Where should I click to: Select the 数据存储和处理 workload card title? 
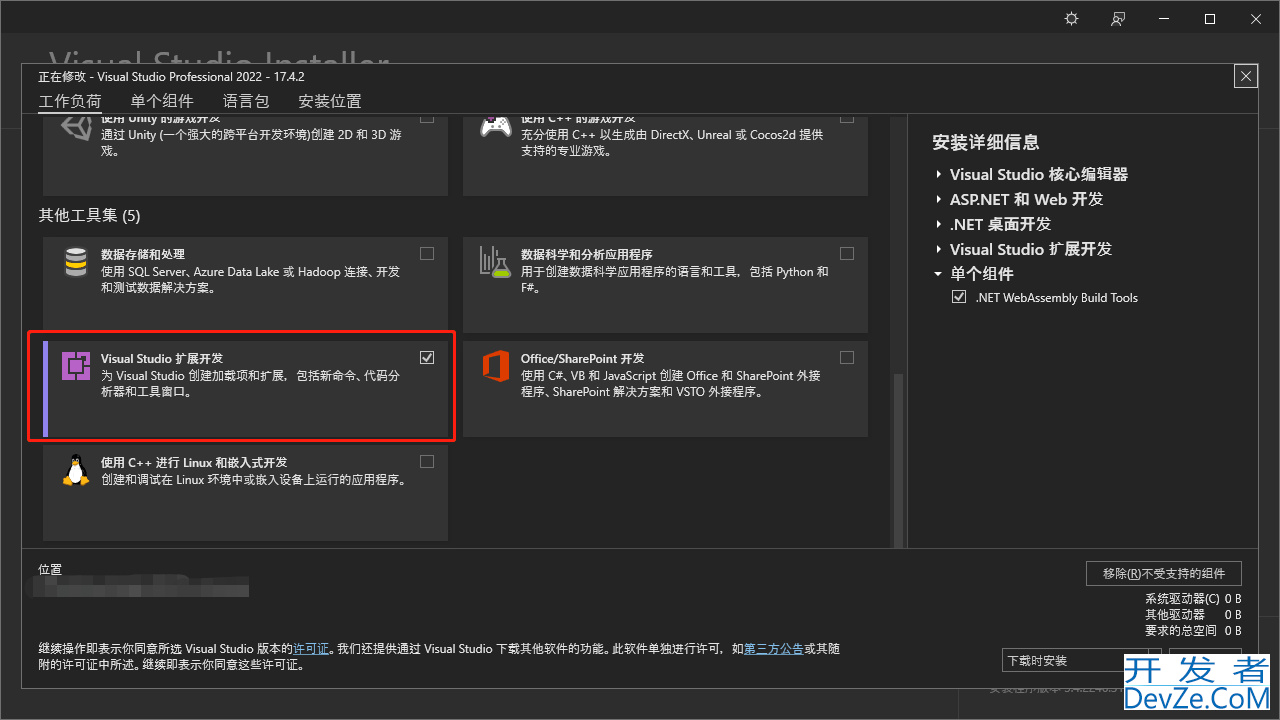tap(143, 255)
